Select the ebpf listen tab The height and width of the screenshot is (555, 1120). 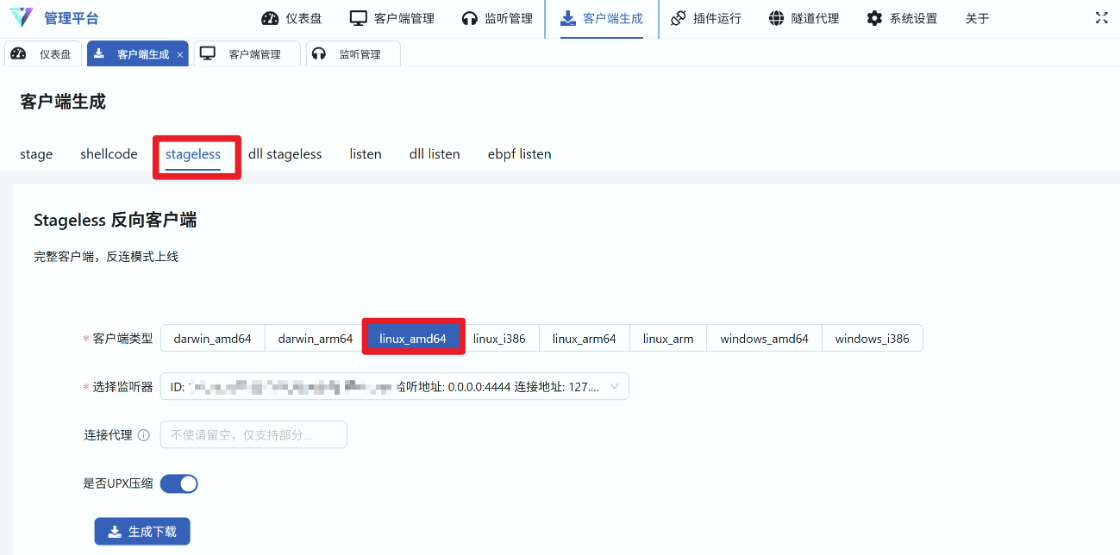[519, 154]
